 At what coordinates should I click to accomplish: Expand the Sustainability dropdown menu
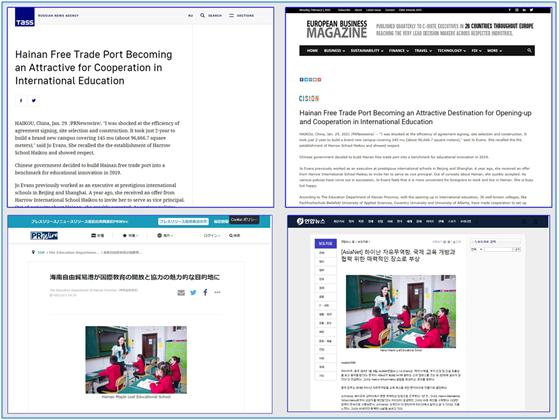pyautogui.click(x=367, y=51)
